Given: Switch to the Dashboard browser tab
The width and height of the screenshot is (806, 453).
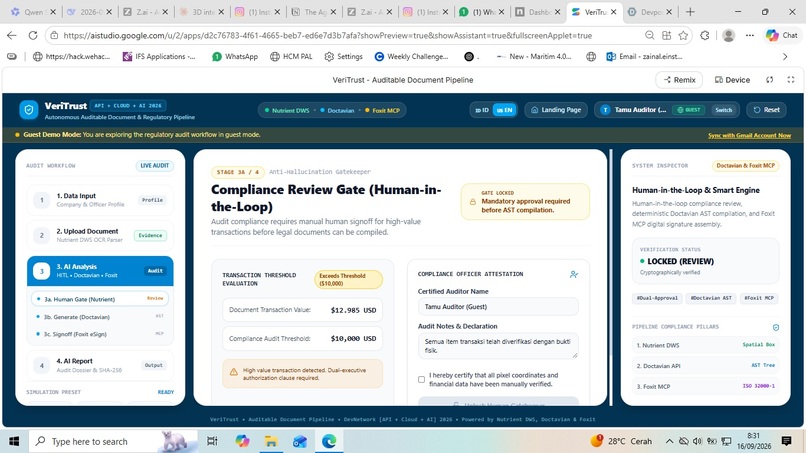Looking at the screenshot, I should (x=537, y=11).
